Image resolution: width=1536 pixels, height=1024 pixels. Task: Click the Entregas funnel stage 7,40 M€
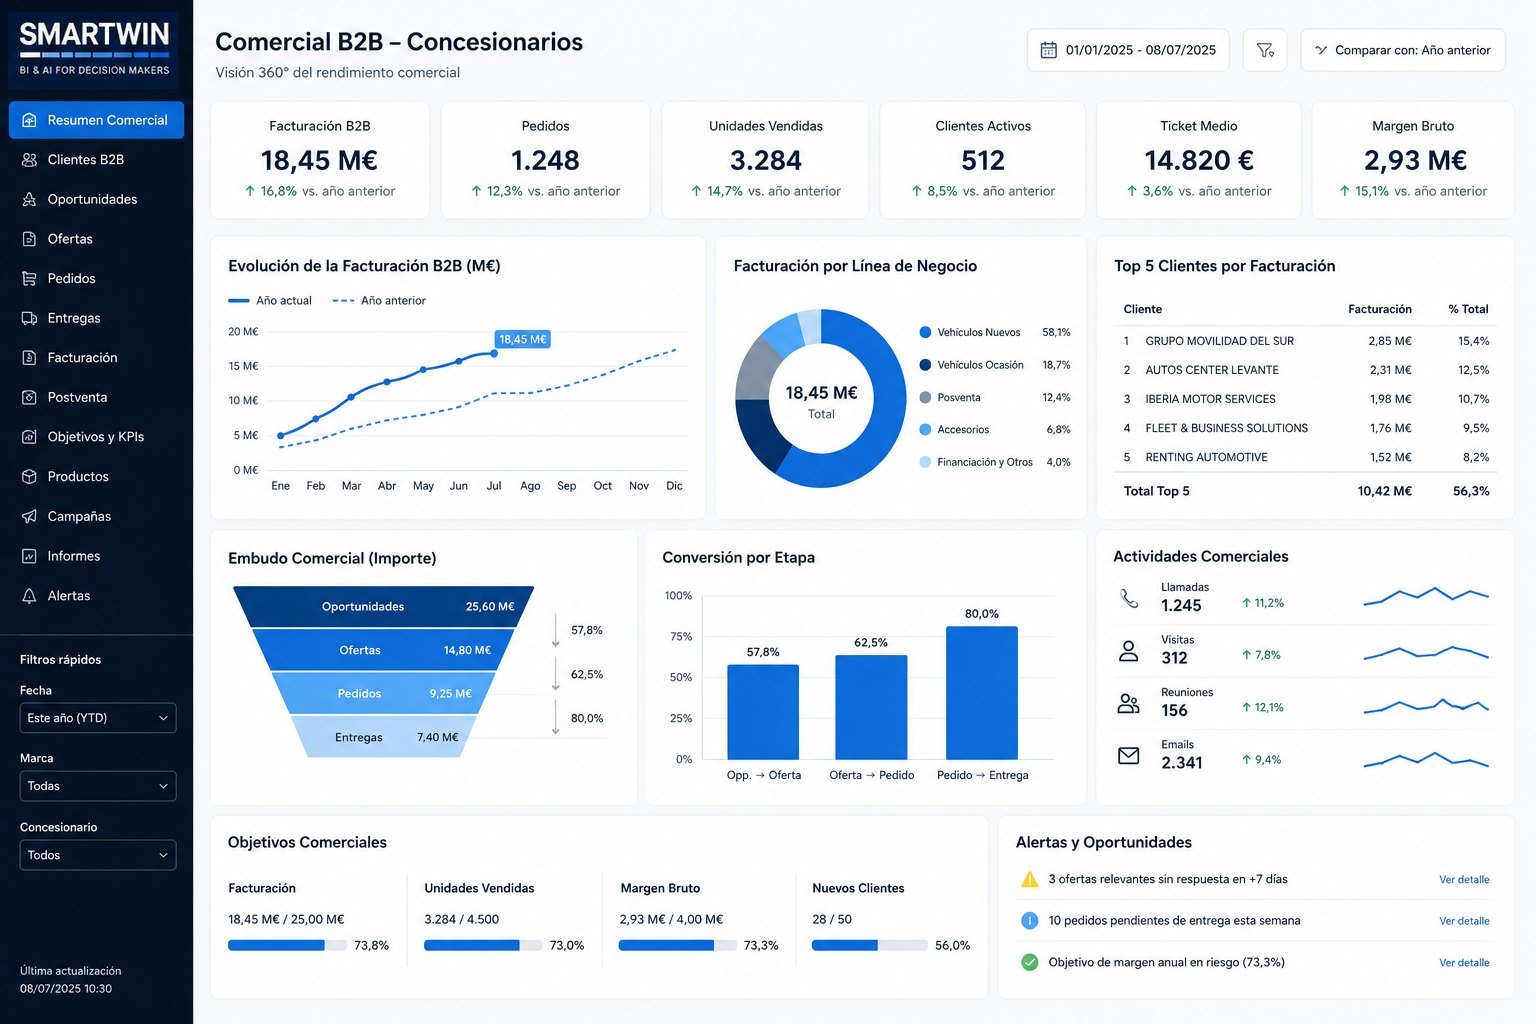(x=384, y=737)
